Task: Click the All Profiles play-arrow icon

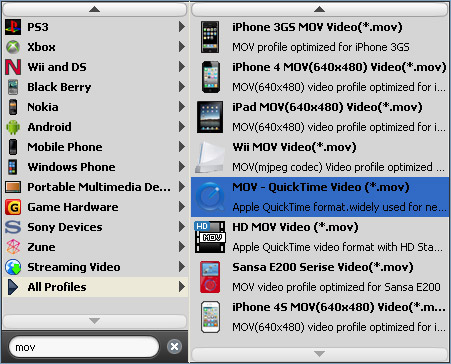Action: coord(13,287)
